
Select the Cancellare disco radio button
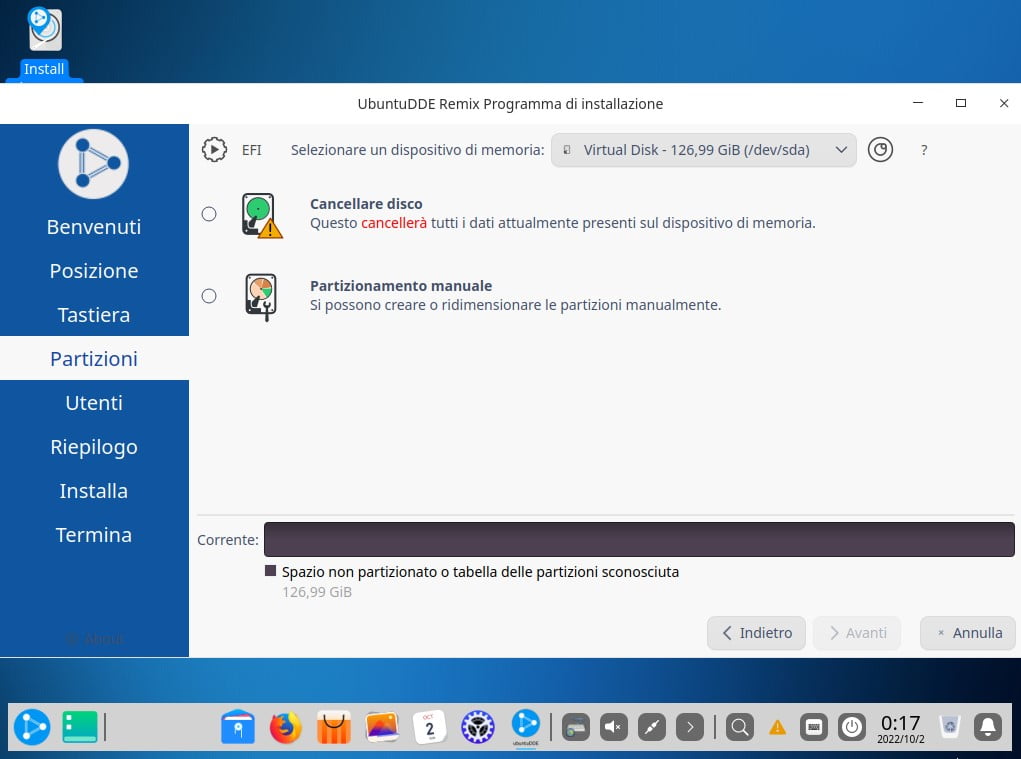pos(209,214)
